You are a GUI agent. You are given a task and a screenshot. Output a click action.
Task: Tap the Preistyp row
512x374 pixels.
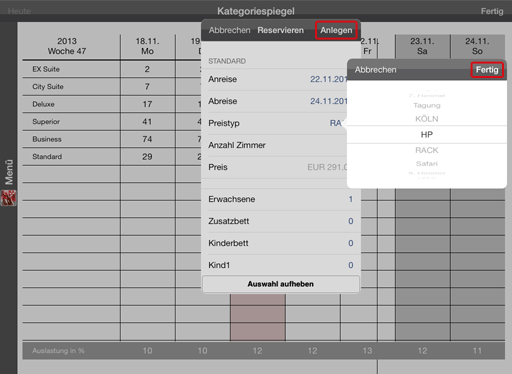click(277, 123)
